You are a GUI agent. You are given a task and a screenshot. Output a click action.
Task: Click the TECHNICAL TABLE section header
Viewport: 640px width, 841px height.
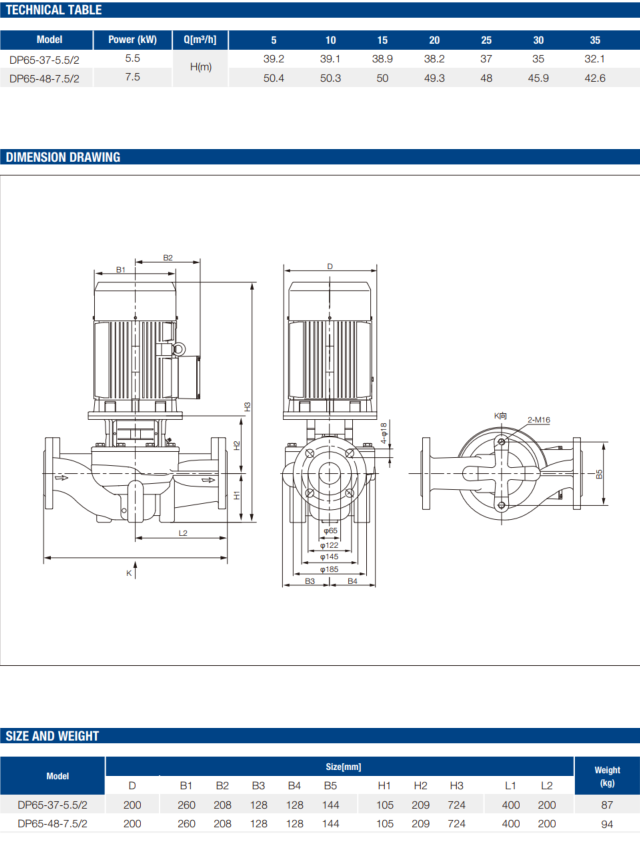(55, 10)
